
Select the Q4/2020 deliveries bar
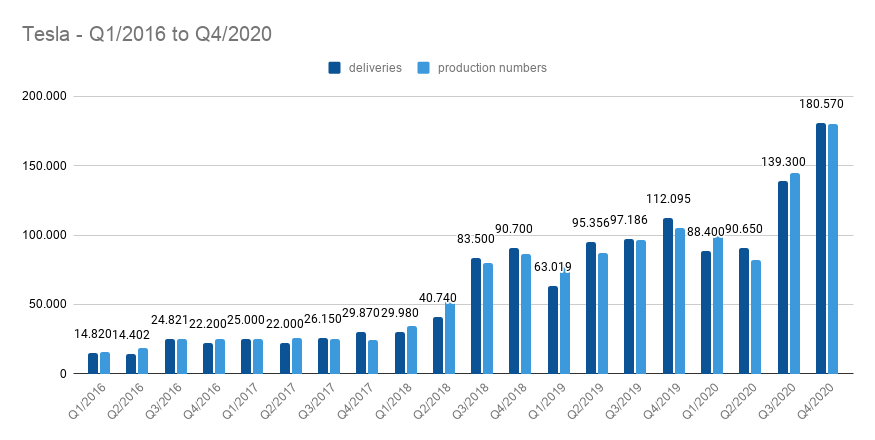[821, 248]
